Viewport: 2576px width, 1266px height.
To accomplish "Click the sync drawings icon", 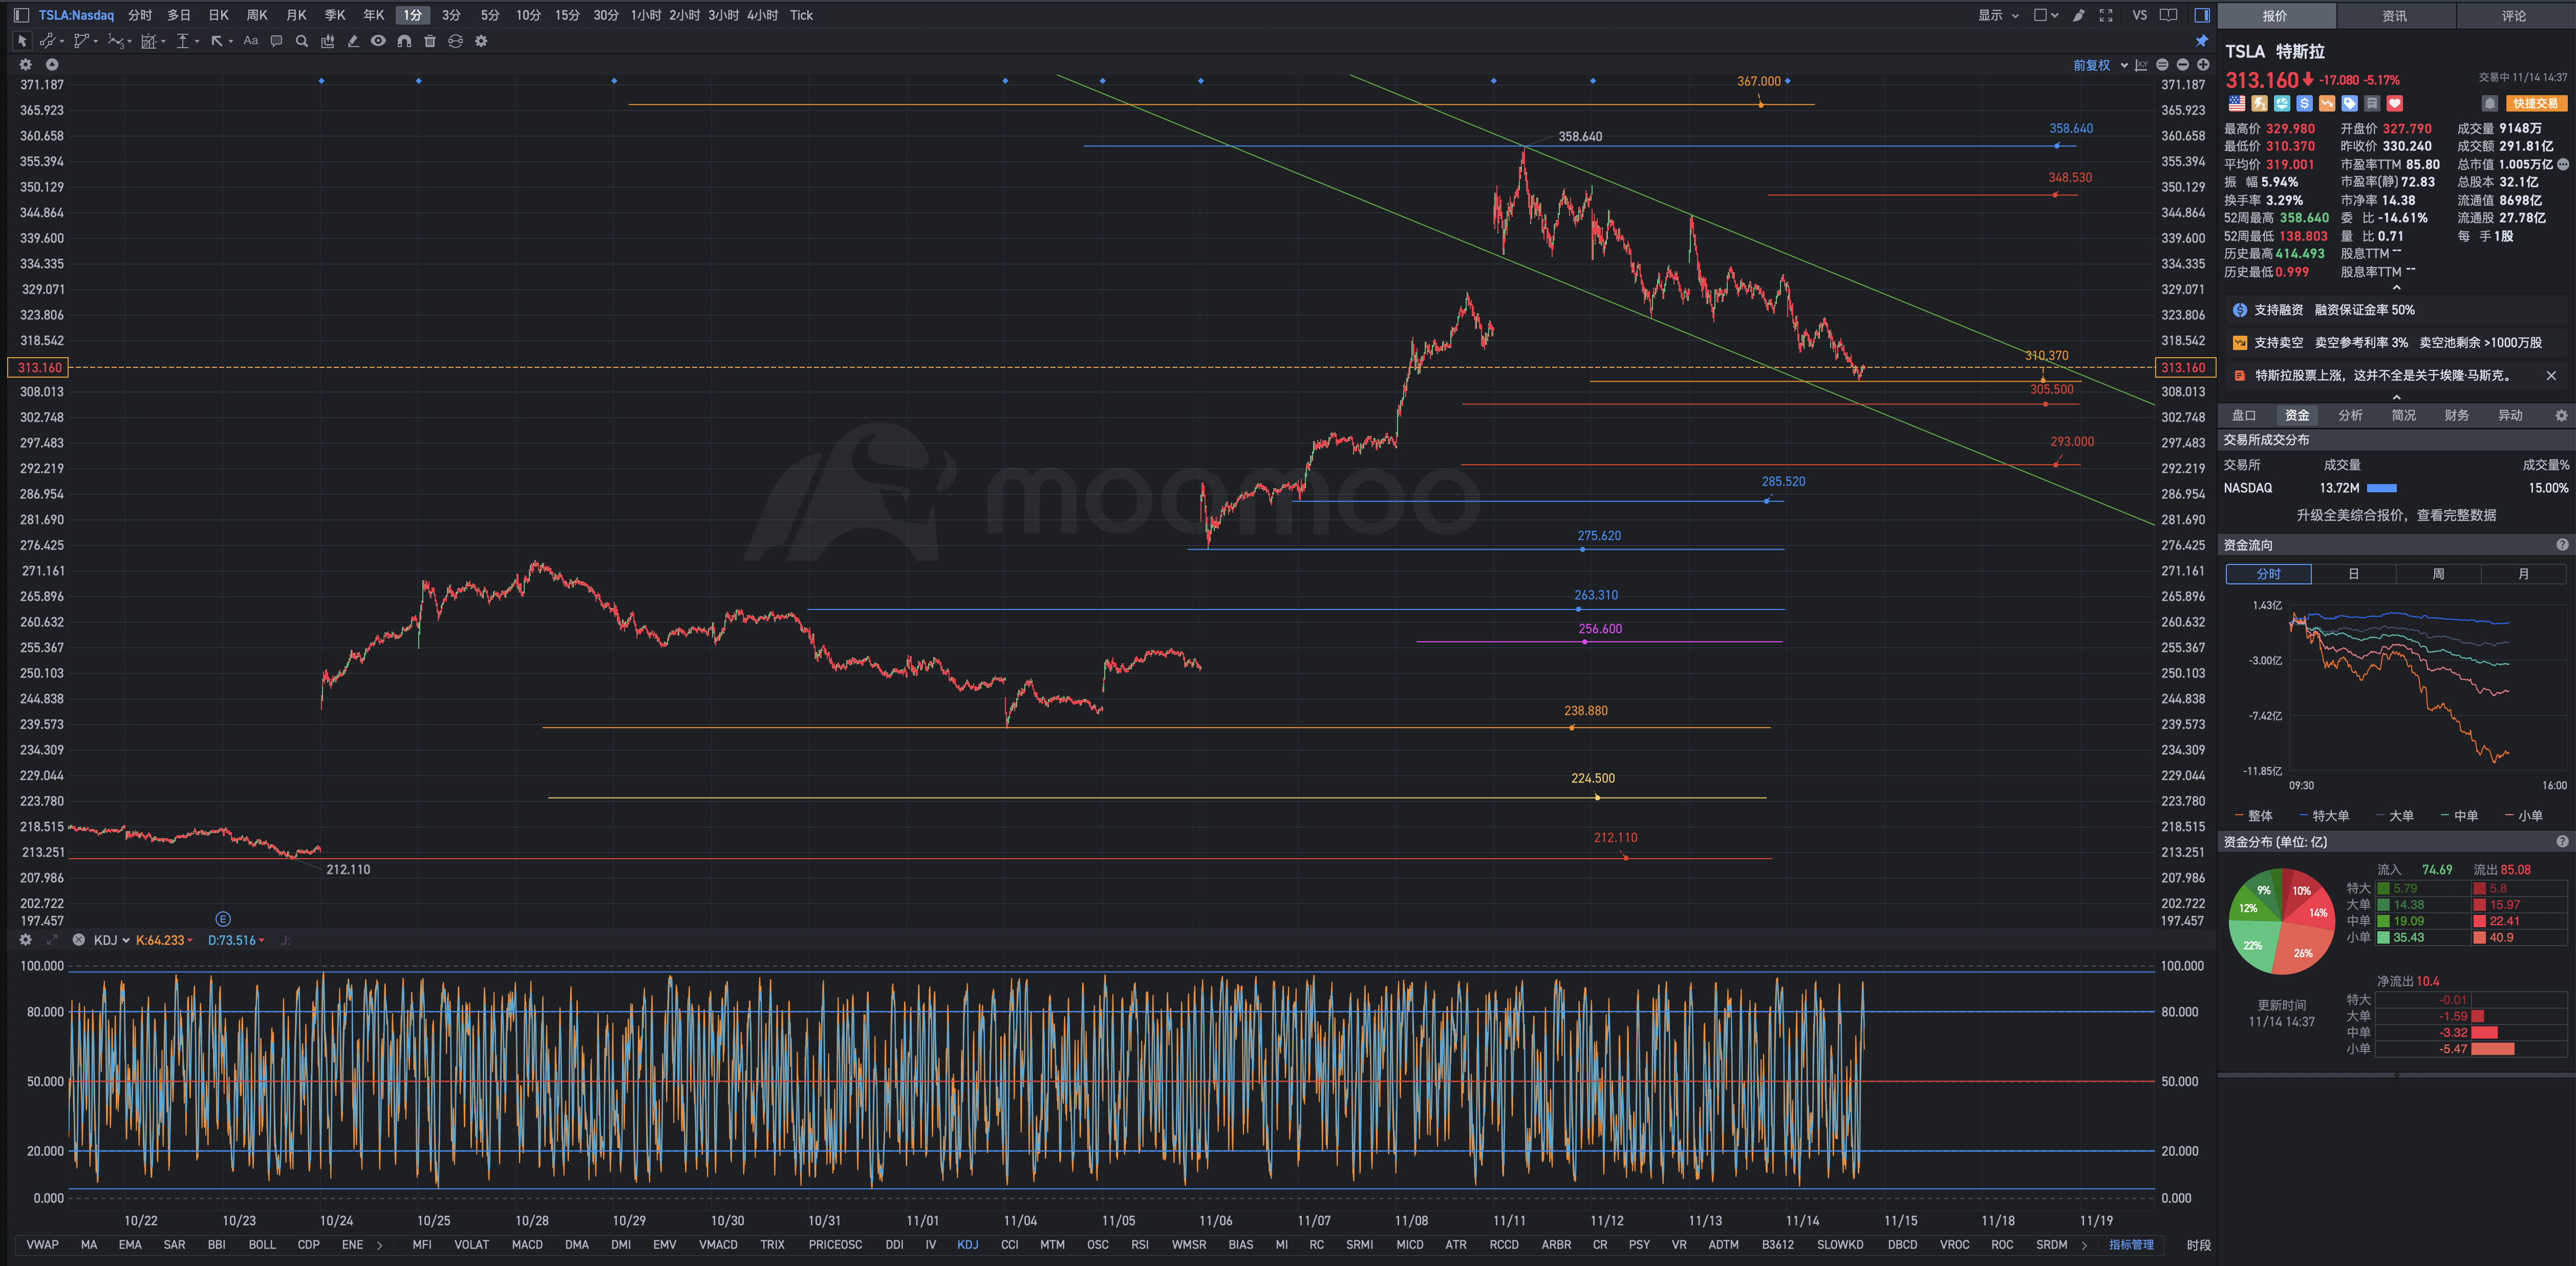I will coord(455,41).
